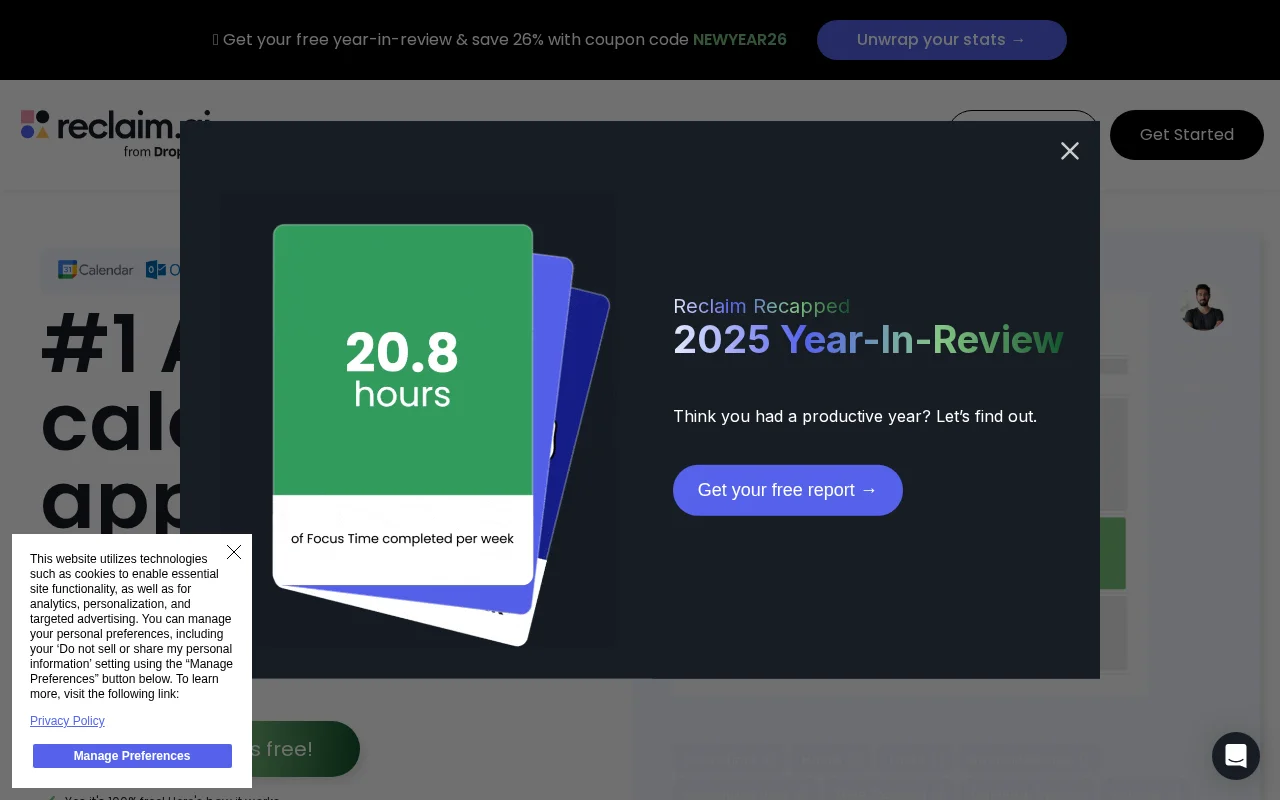
Task: Click the green checkmark near '100% free'
Action: click(x=53, y=797)
